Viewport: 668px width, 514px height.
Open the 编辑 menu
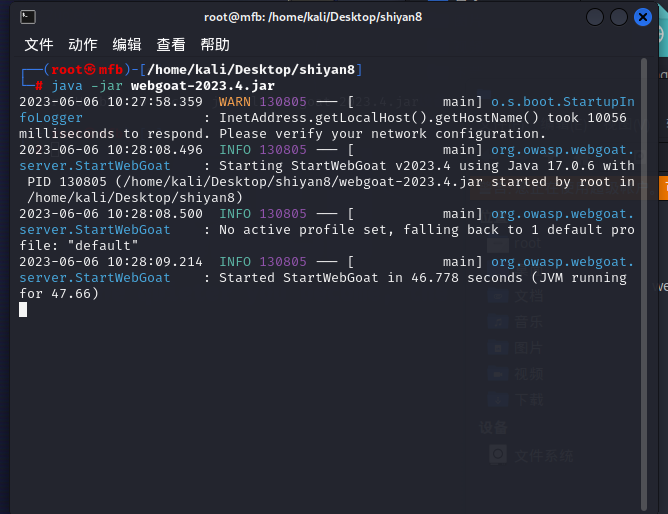(x=127, y=45)
